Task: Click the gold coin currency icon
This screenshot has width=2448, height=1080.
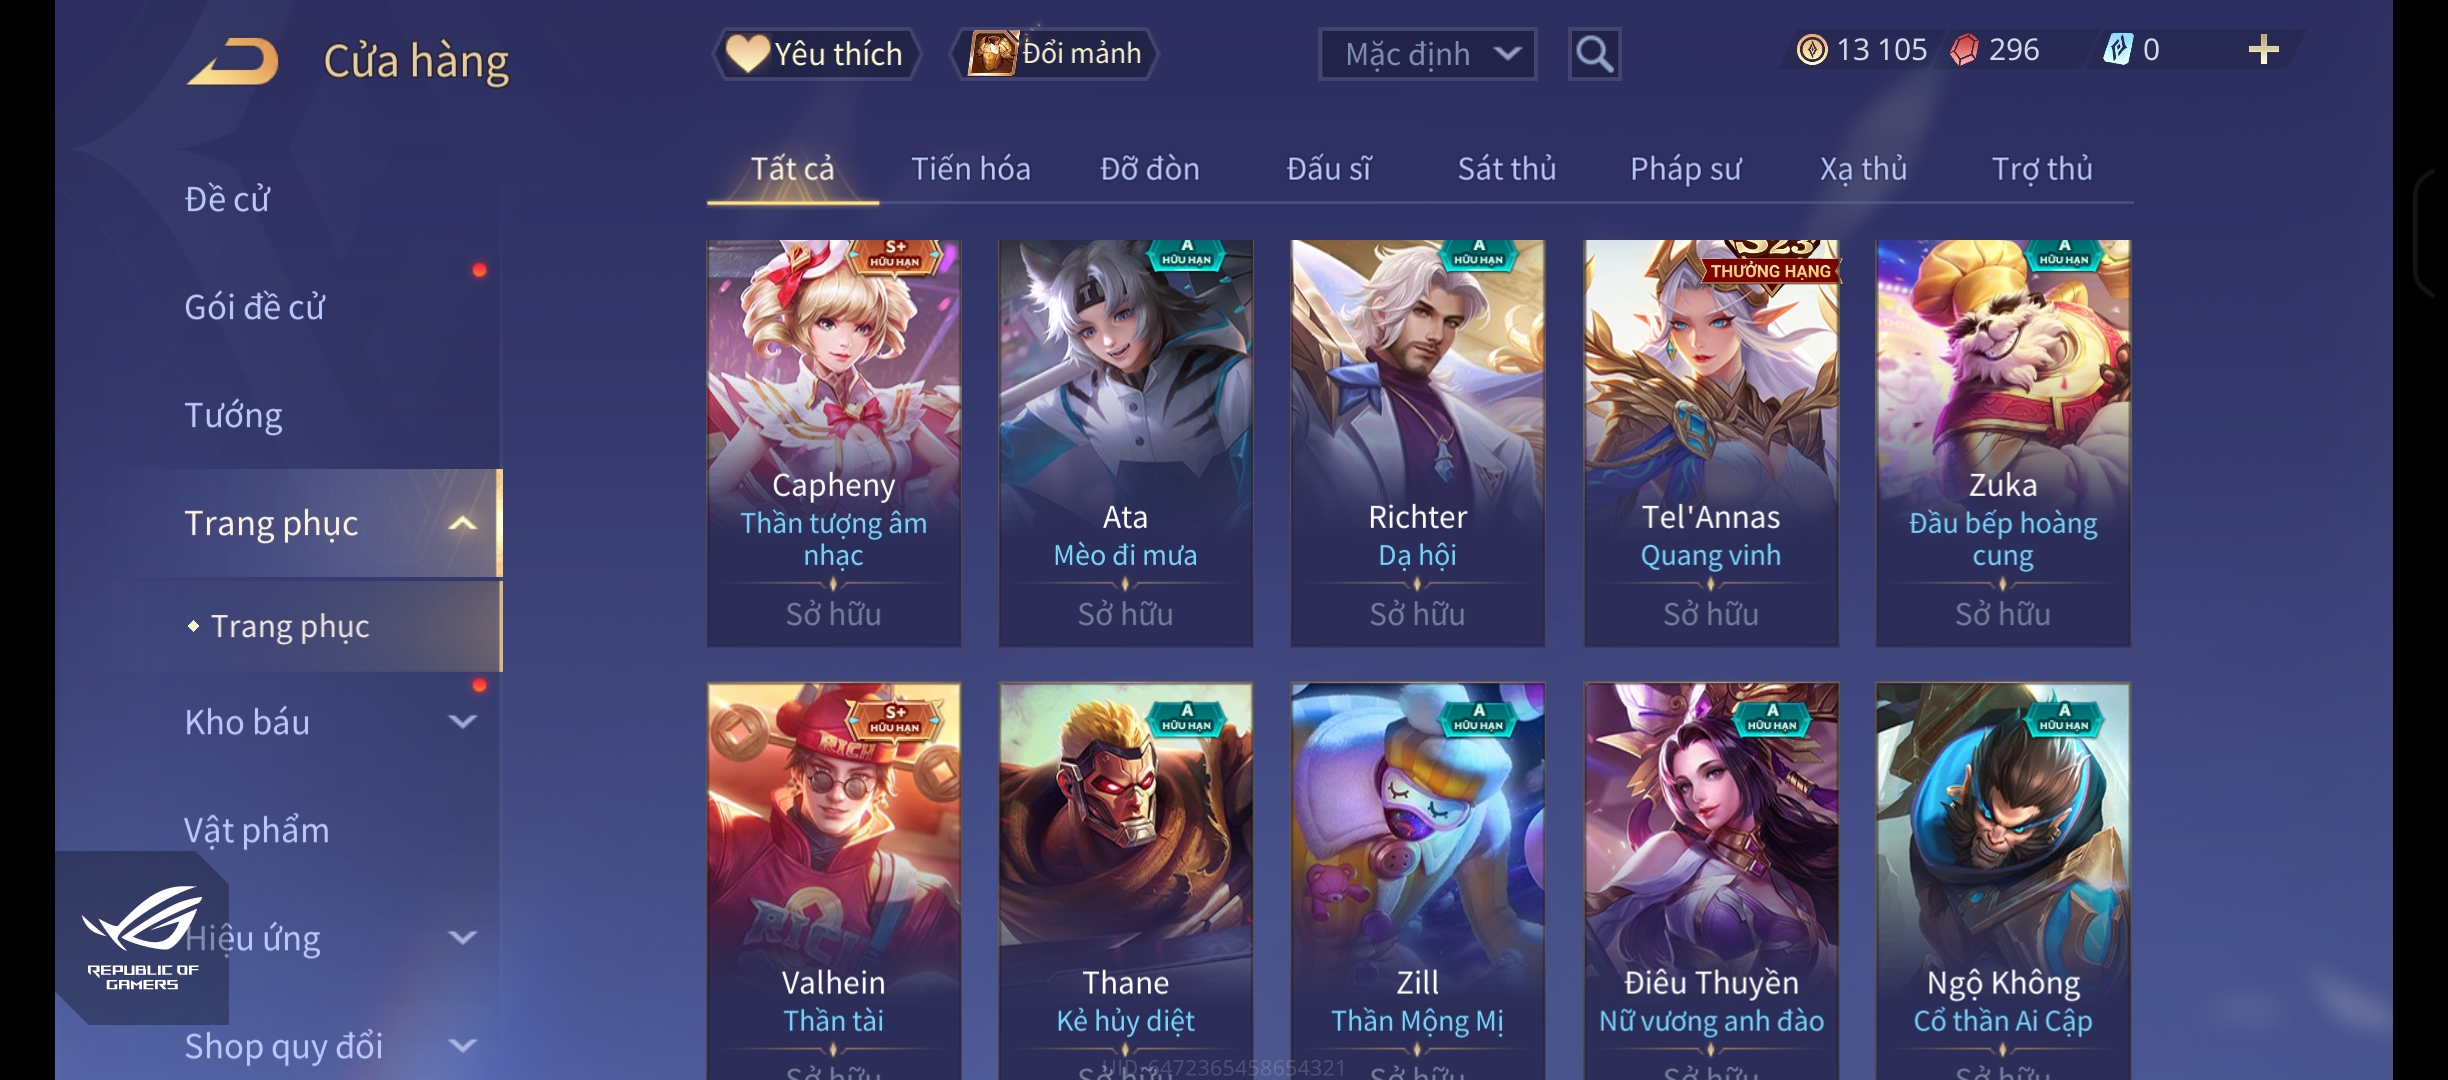Action: 1811,49
